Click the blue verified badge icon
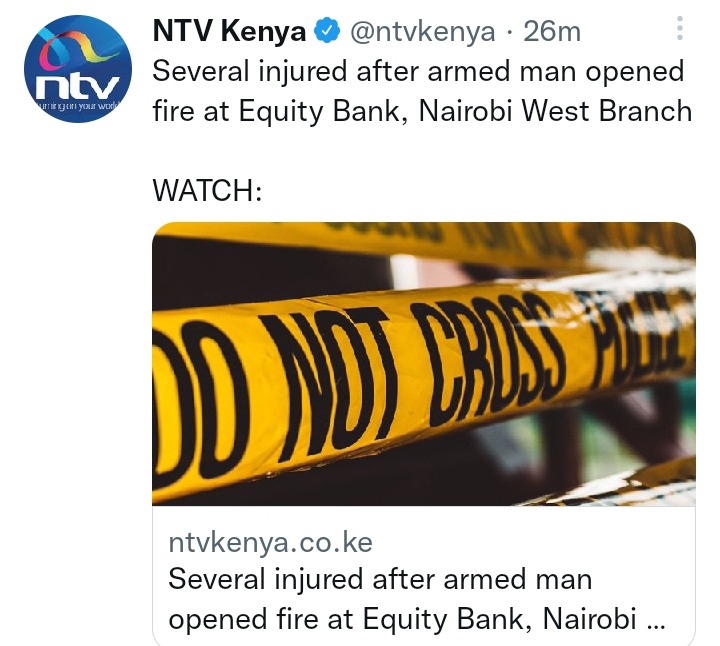The image size is (720, 646). [x=326, y=32]
